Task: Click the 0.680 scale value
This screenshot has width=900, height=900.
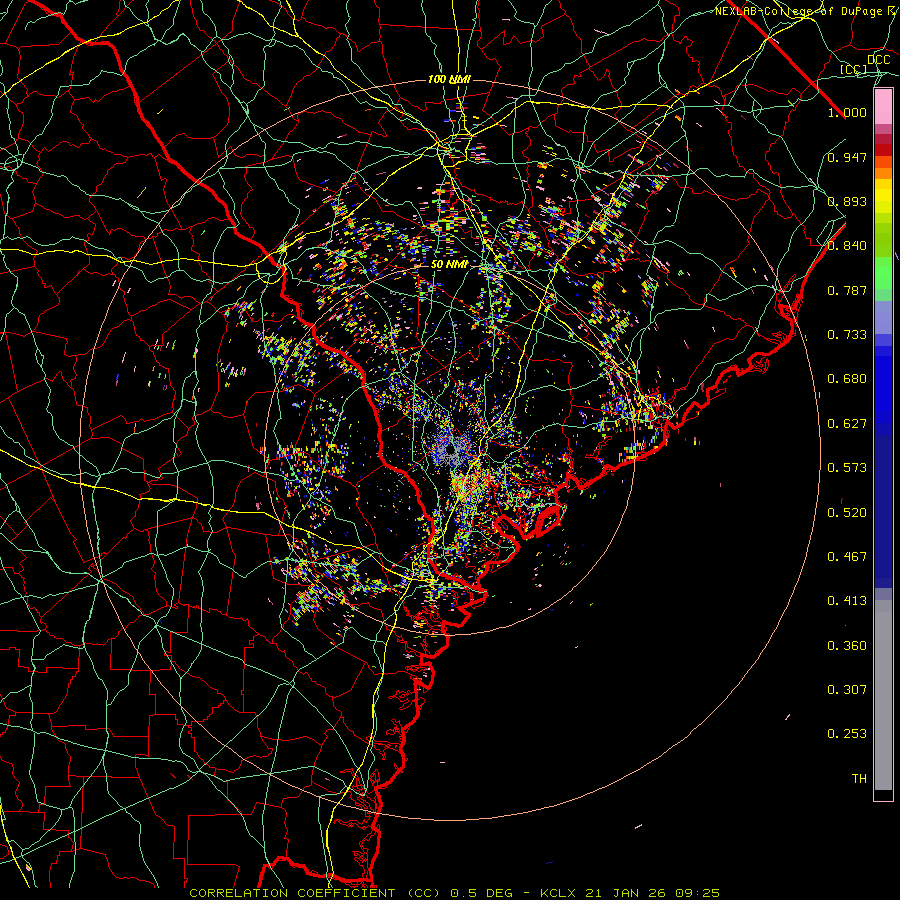Action: tap(847, 379)
